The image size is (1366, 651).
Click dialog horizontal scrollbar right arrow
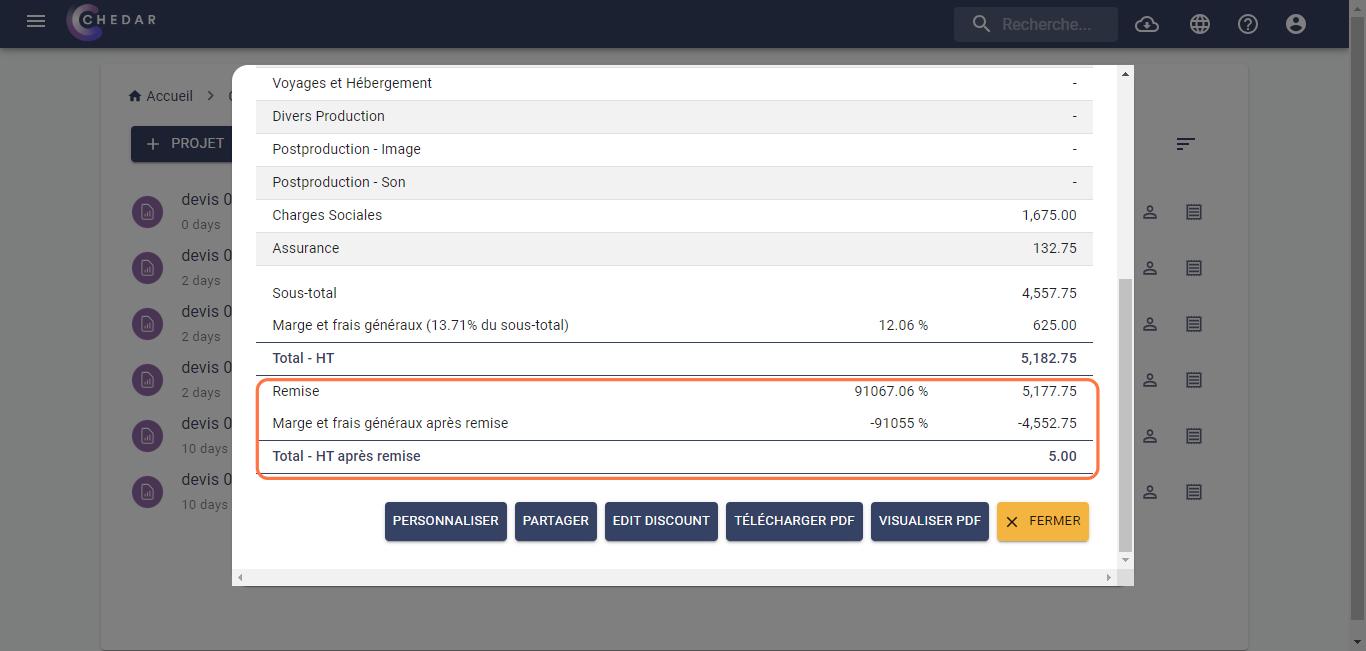point(1109,578)
